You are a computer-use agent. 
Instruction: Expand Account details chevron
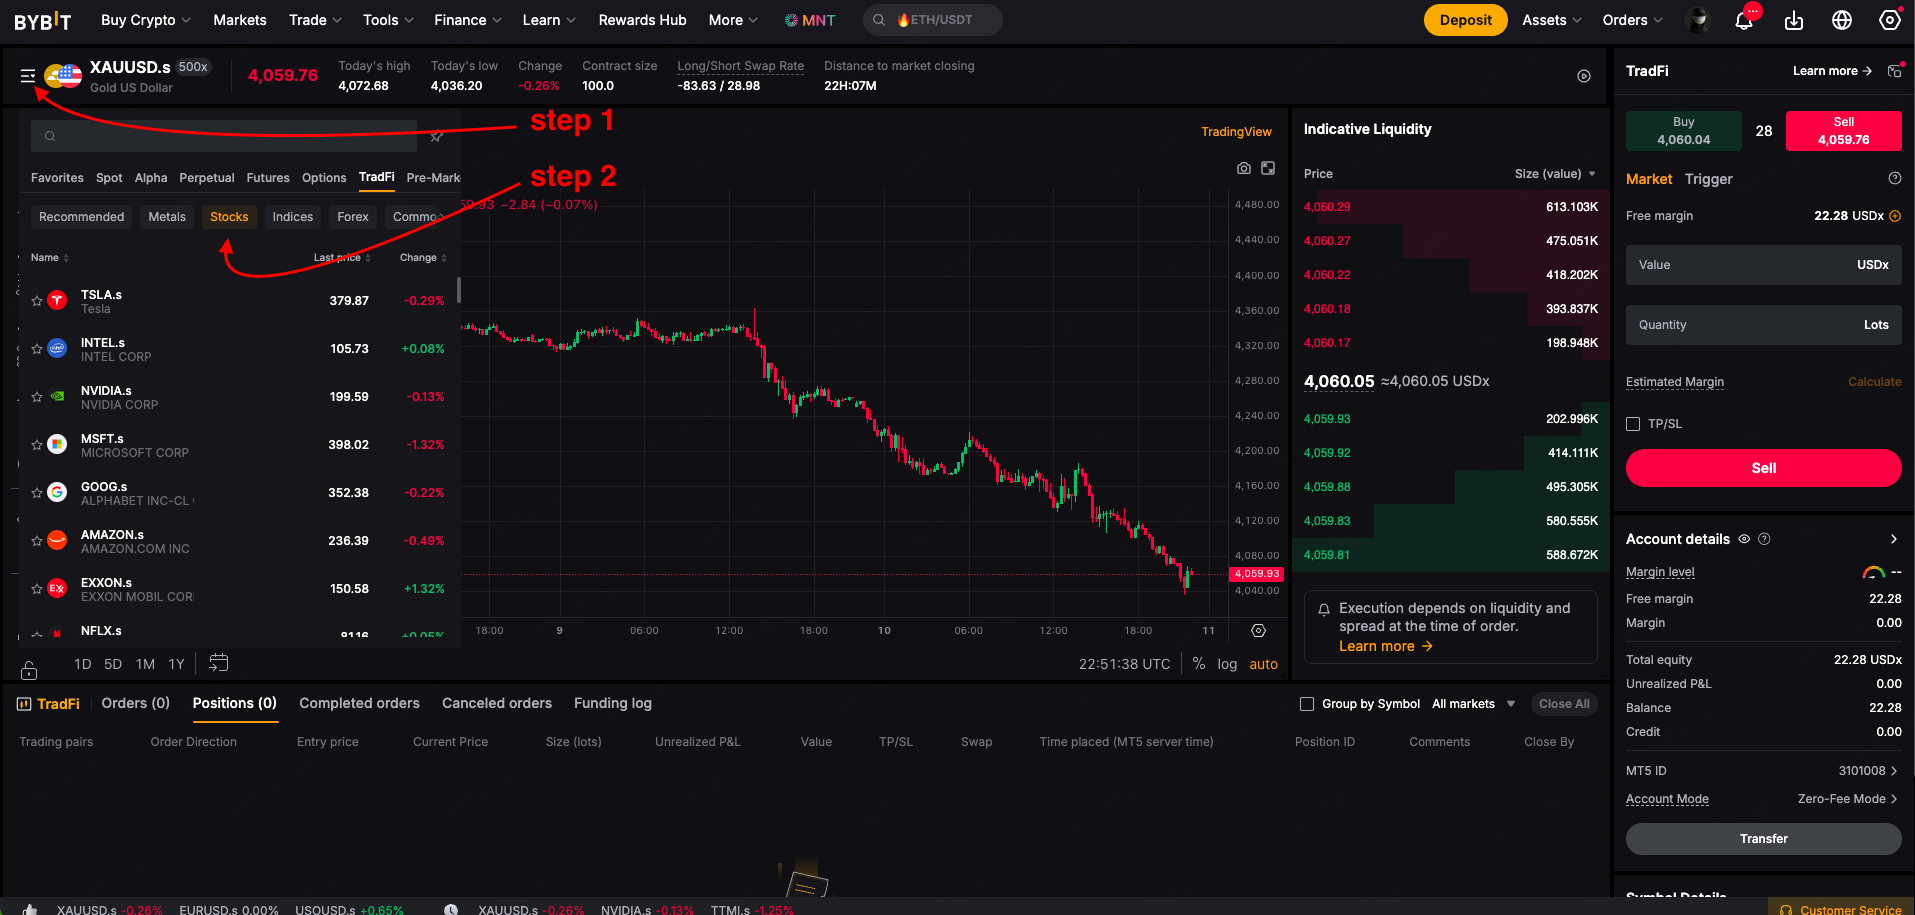[x=1893, y=539]
